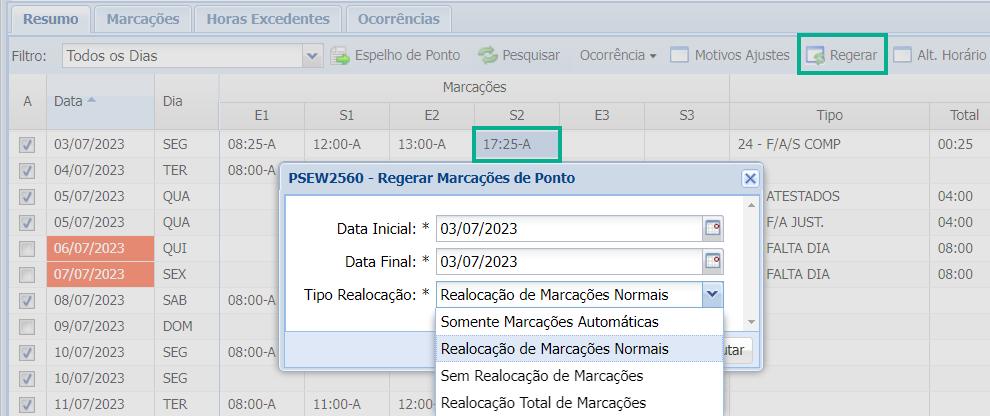Select Sem Realocação de Marcações option
This screenshot has width=990, height=416.
point(579,376)
